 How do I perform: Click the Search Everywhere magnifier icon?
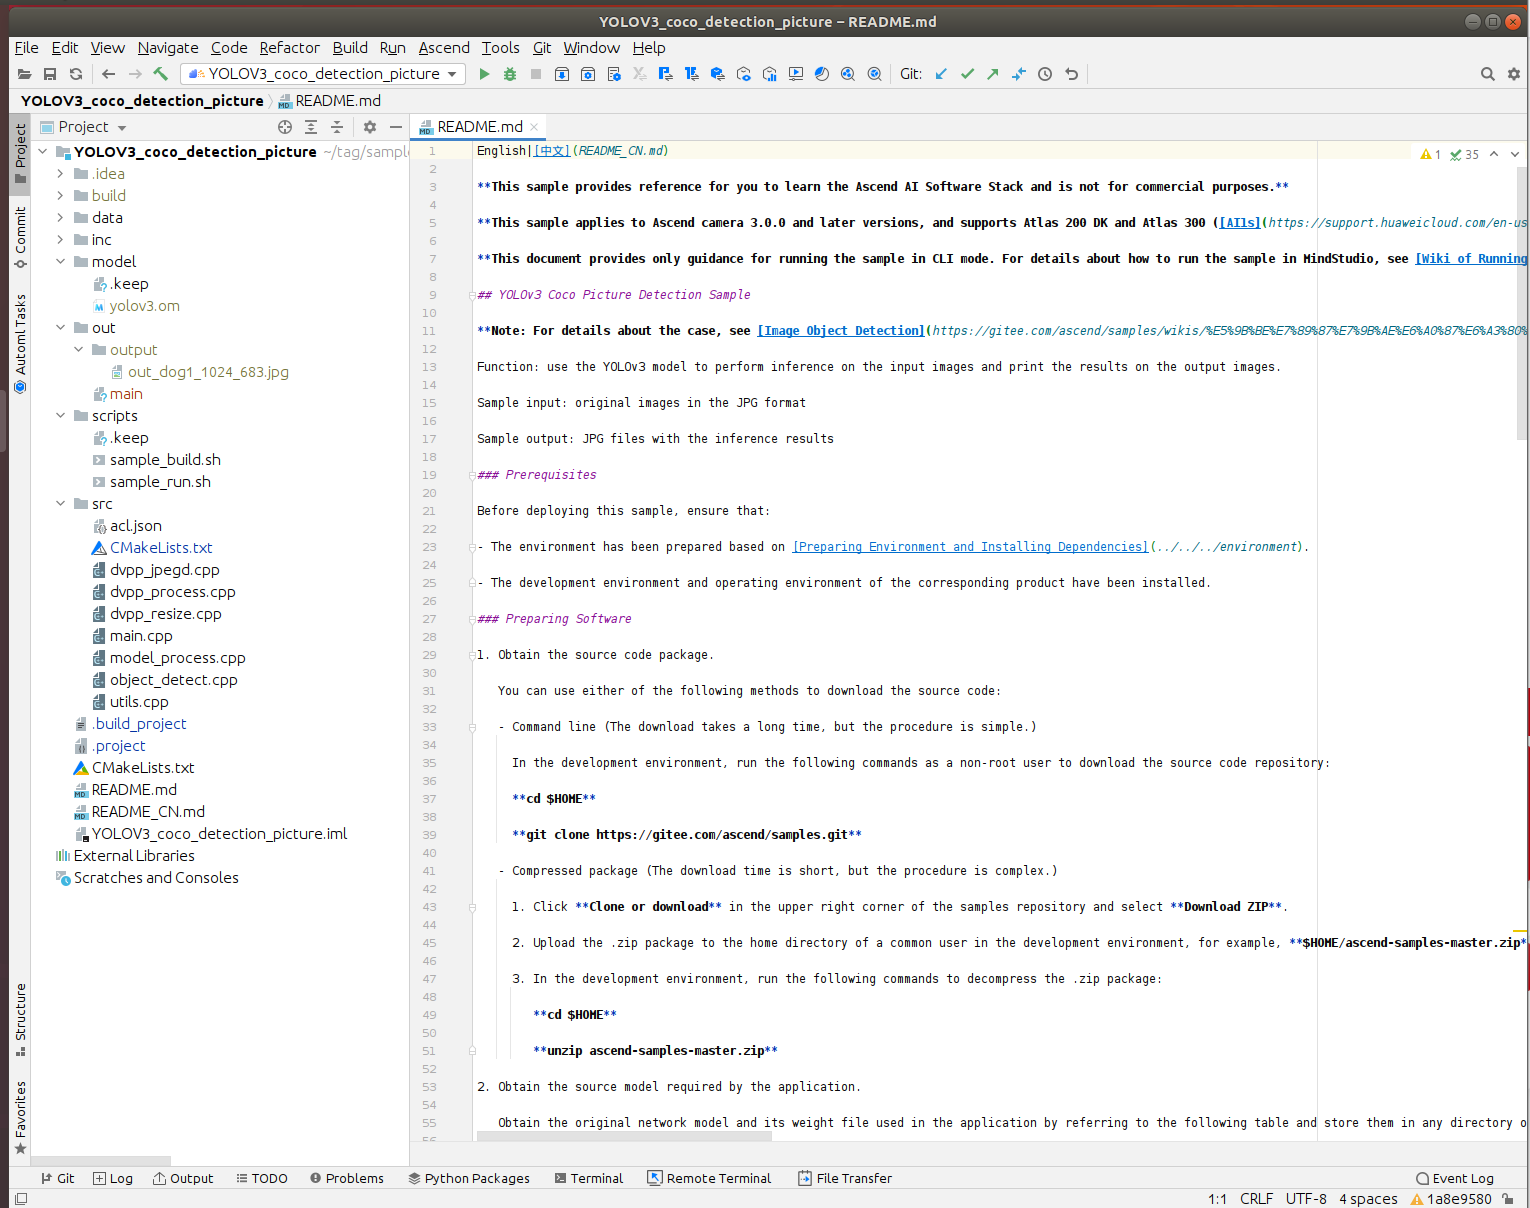click(1487, 74)
